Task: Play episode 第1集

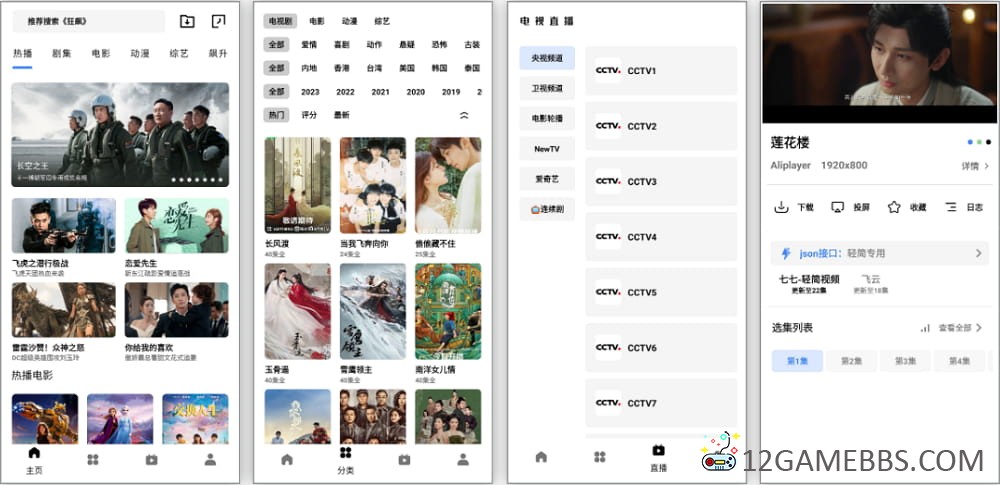Action: click(x=797, y=361)
